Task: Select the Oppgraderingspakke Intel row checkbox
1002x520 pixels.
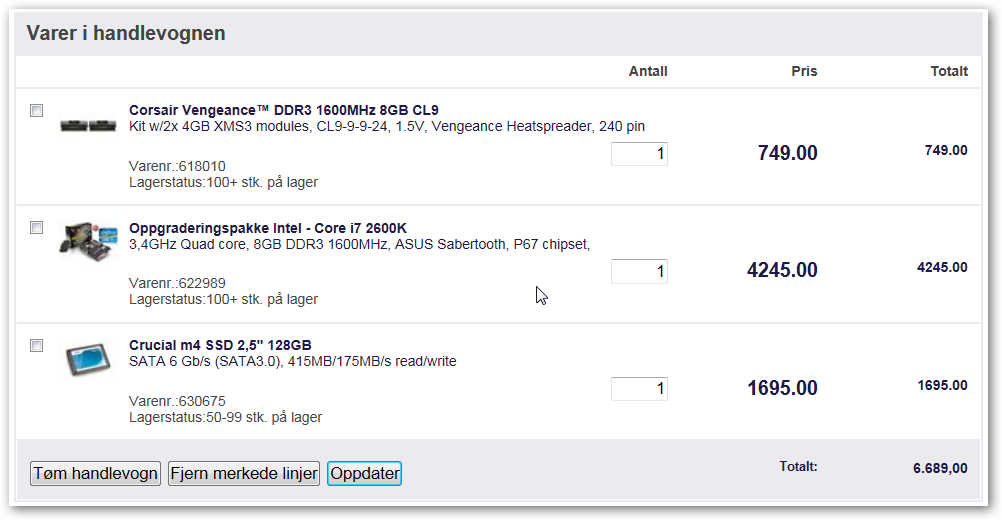Action: point(36,227)
